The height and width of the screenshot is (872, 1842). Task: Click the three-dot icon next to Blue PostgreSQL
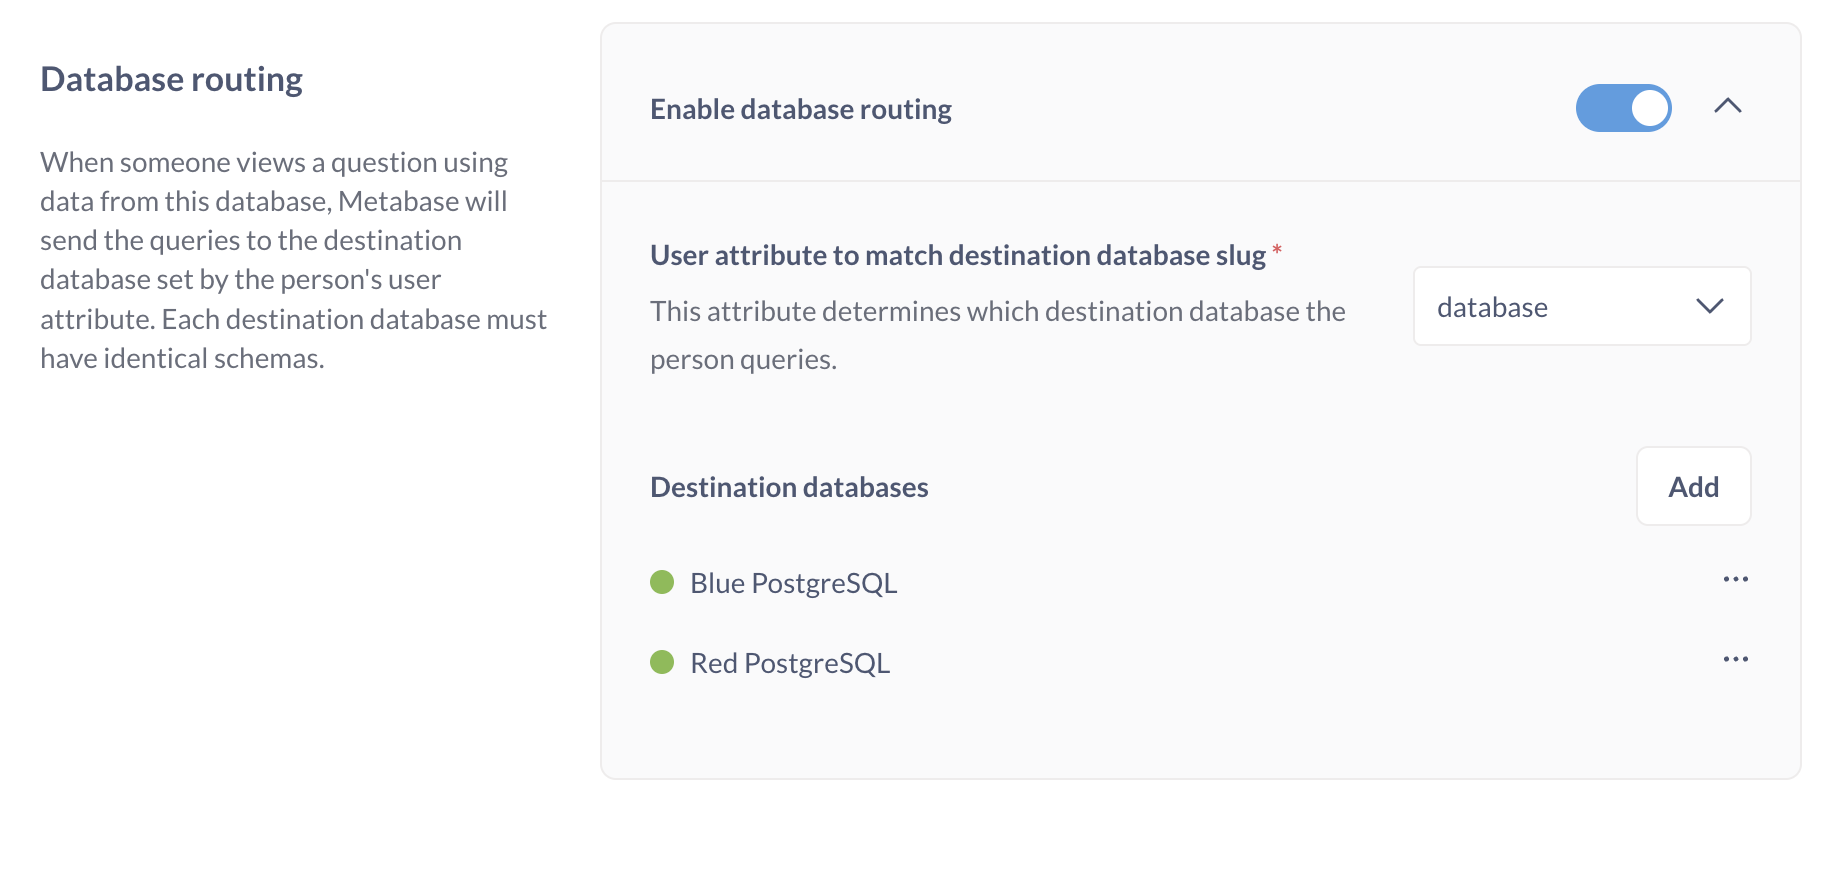(1736, 578)
